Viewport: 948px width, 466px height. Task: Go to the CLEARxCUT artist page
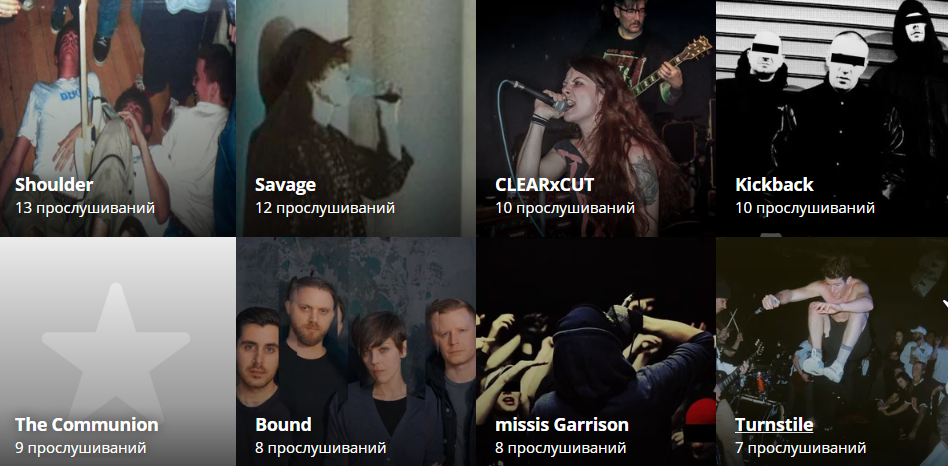click(x=545, y=184)
